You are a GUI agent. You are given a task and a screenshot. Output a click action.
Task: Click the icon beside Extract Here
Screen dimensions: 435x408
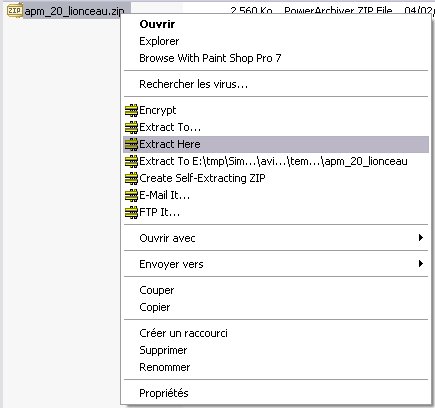click(131, 144)
